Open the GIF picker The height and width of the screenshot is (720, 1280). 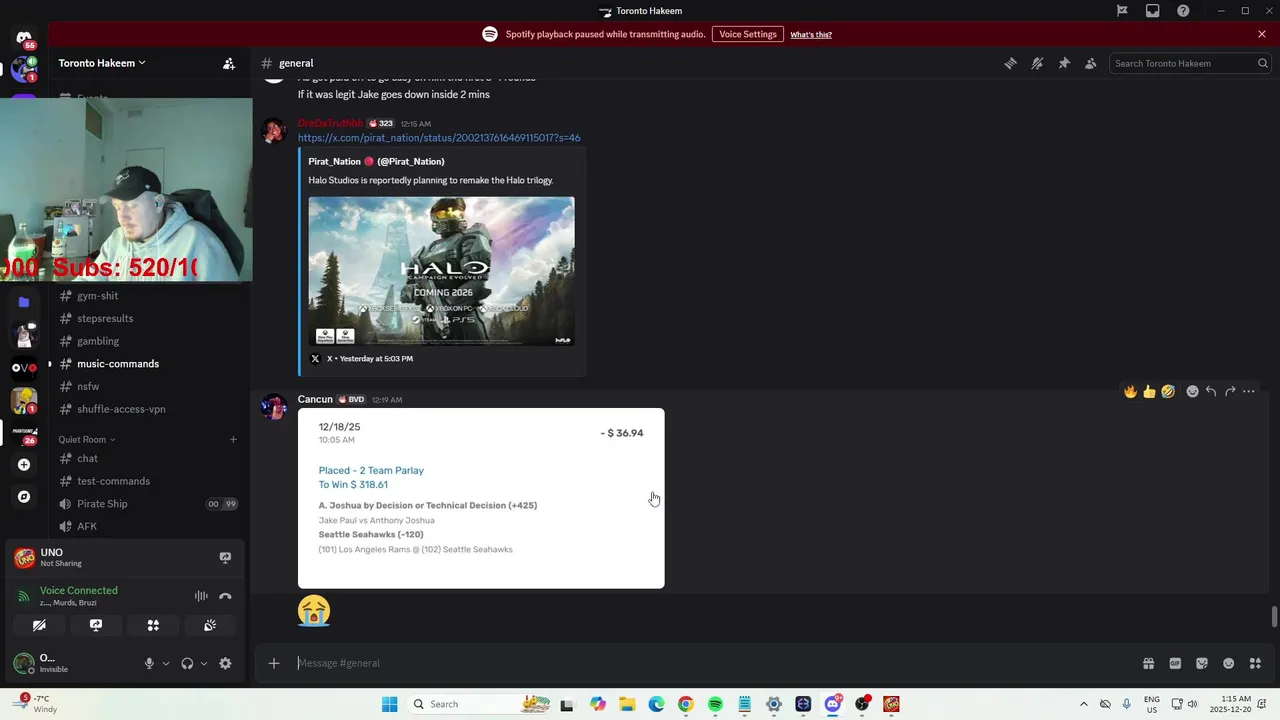(1175, 663)
